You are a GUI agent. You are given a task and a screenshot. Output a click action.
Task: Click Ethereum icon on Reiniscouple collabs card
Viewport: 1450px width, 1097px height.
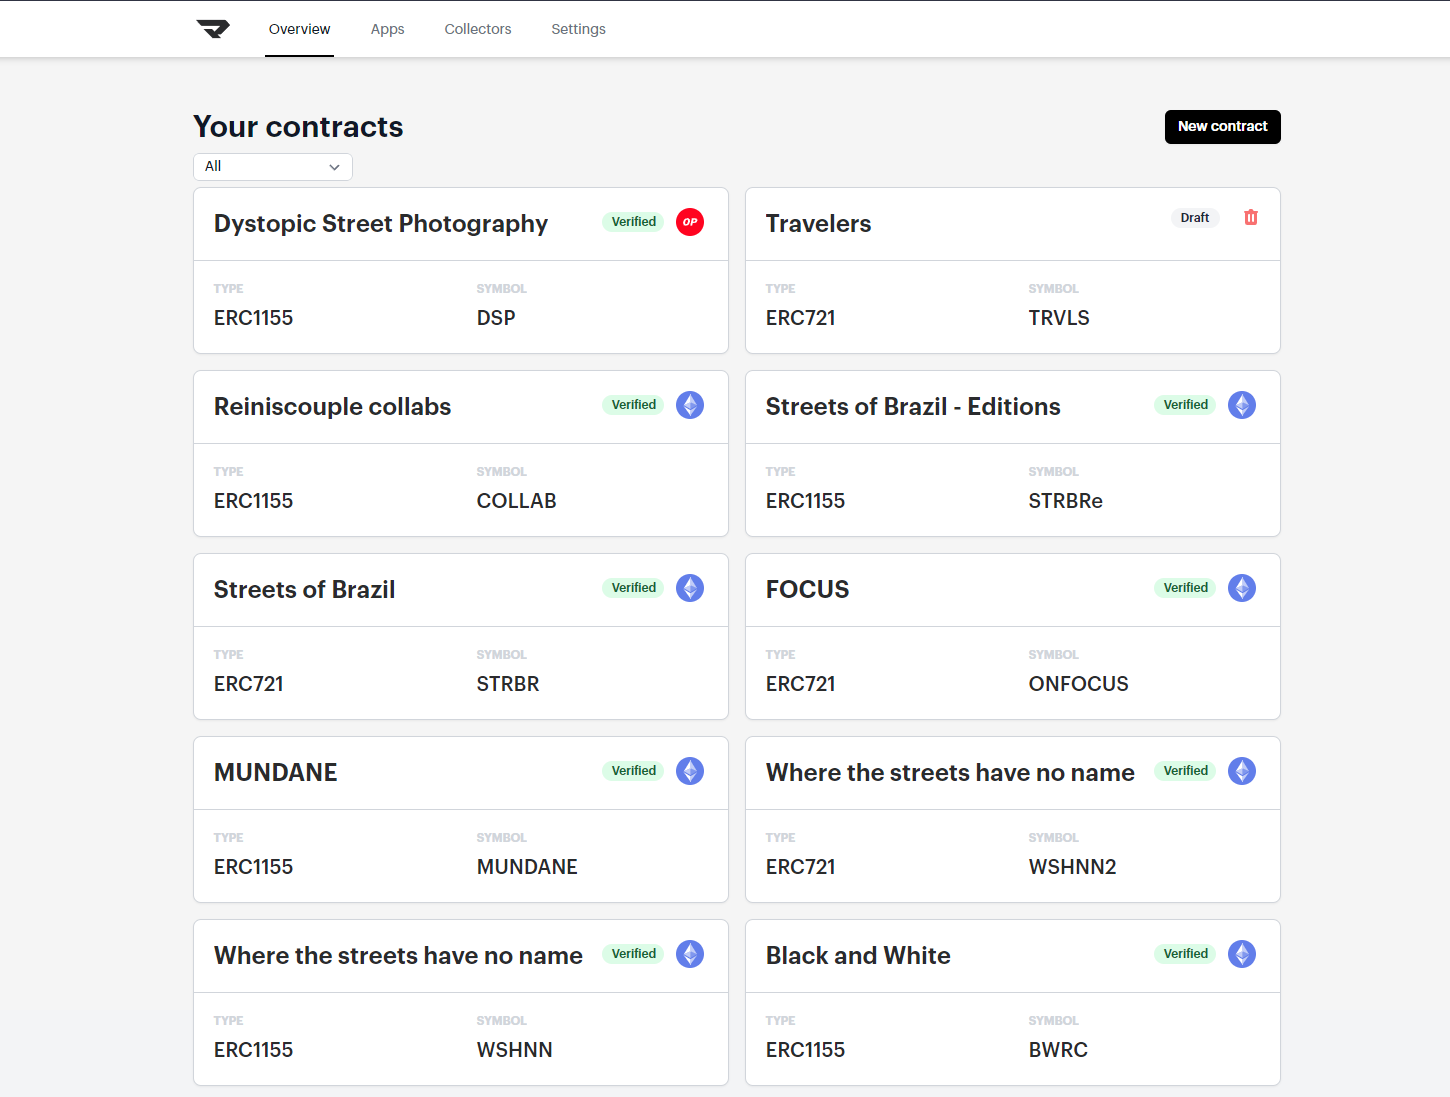pyautogui.click(x=690, y=405)
